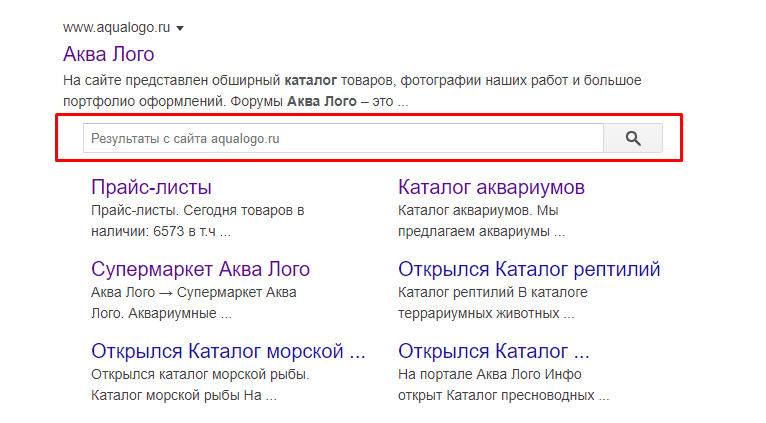Click the text 'Аква Лого → Супермаркет Аква'
Image resolution: width=766 pixels, height=423 pixels.
[x=194, y=293]
